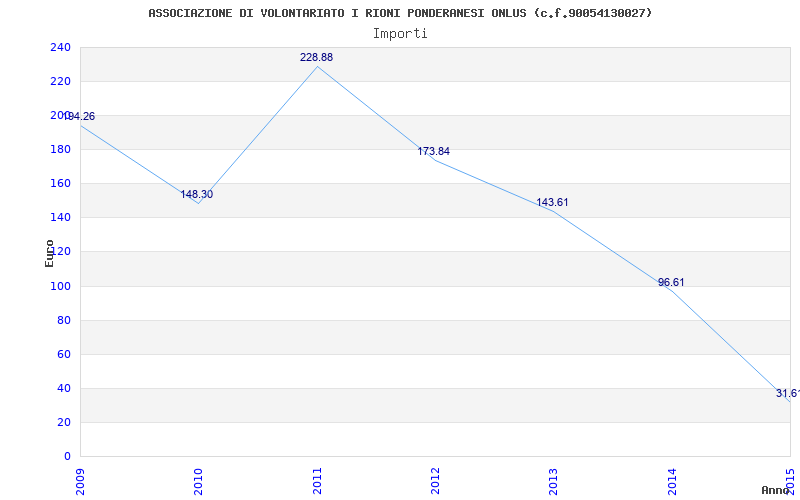
Task: Select the 'Importi' subtitle text
Action: click(x=400, y=34)
